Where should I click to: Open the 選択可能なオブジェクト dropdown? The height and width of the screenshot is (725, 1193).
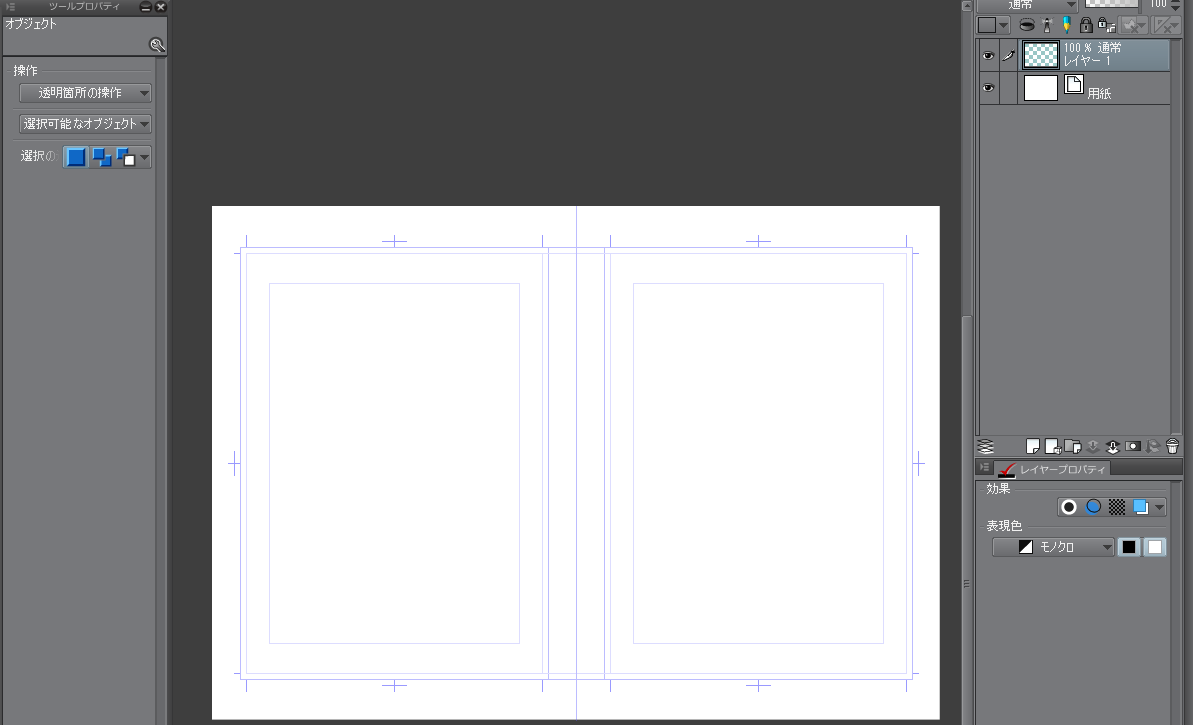(85, 123)
